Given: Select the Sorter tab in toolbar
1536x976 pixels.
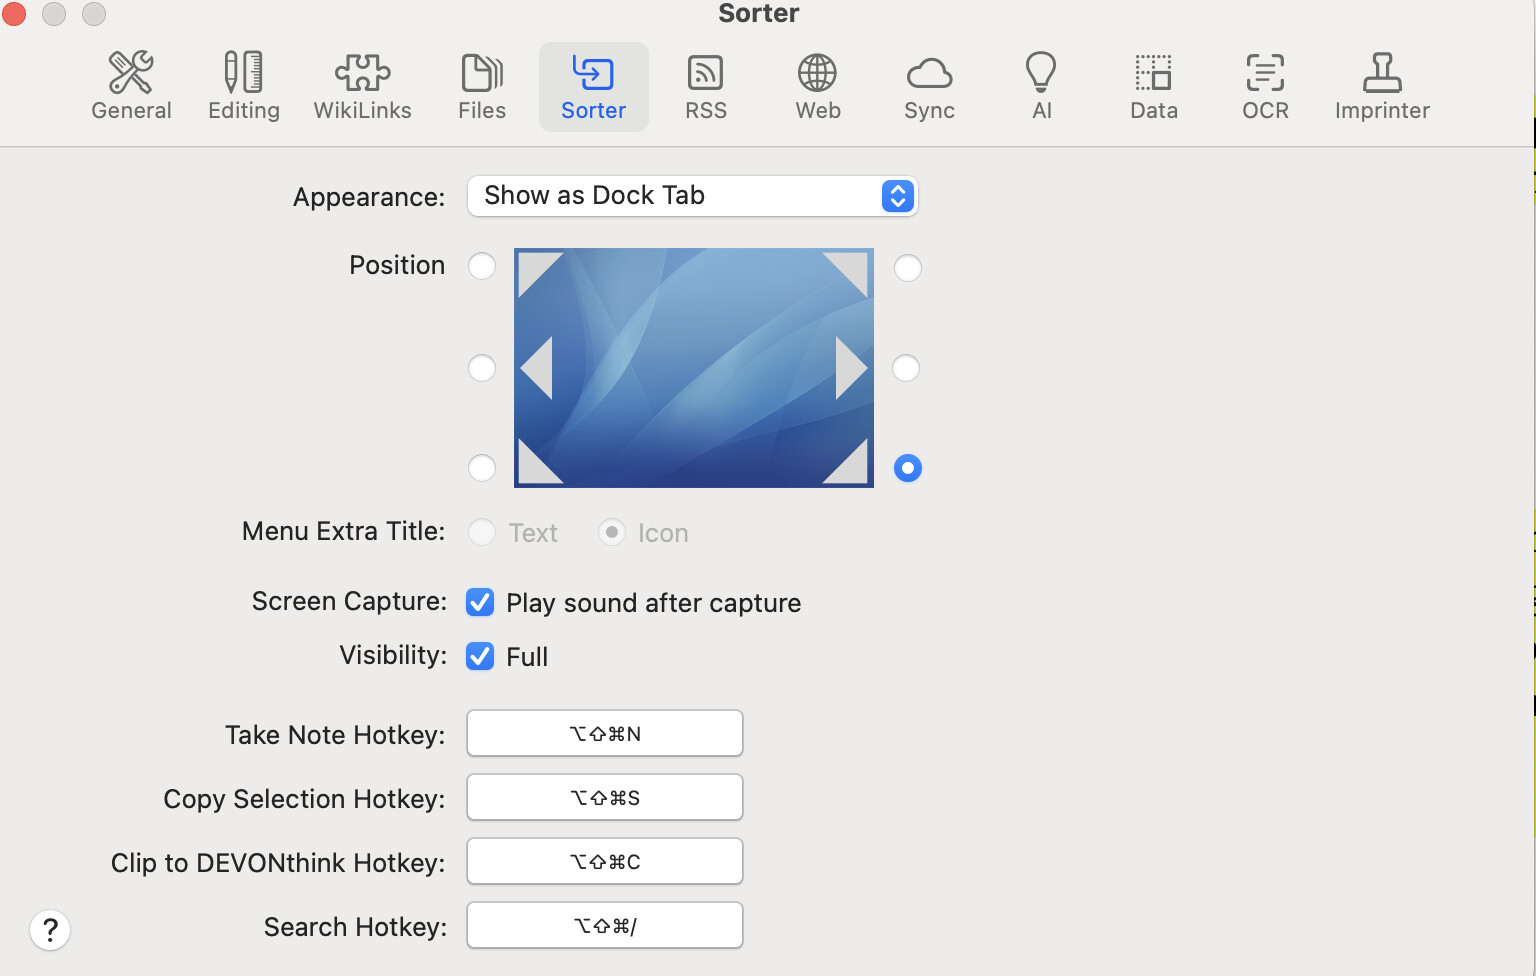Looking at the screenshot, I should click(x=593, y=87).
